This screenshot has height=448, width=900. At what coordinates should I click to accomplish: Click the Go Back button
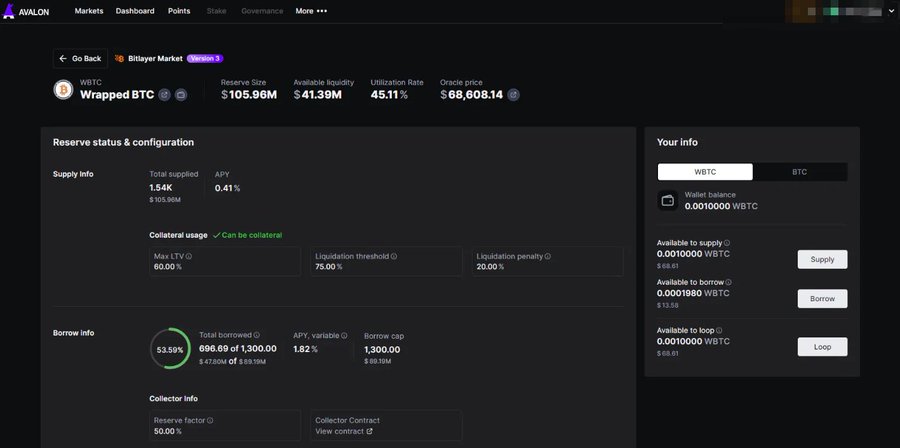click(x=80, y=59)
